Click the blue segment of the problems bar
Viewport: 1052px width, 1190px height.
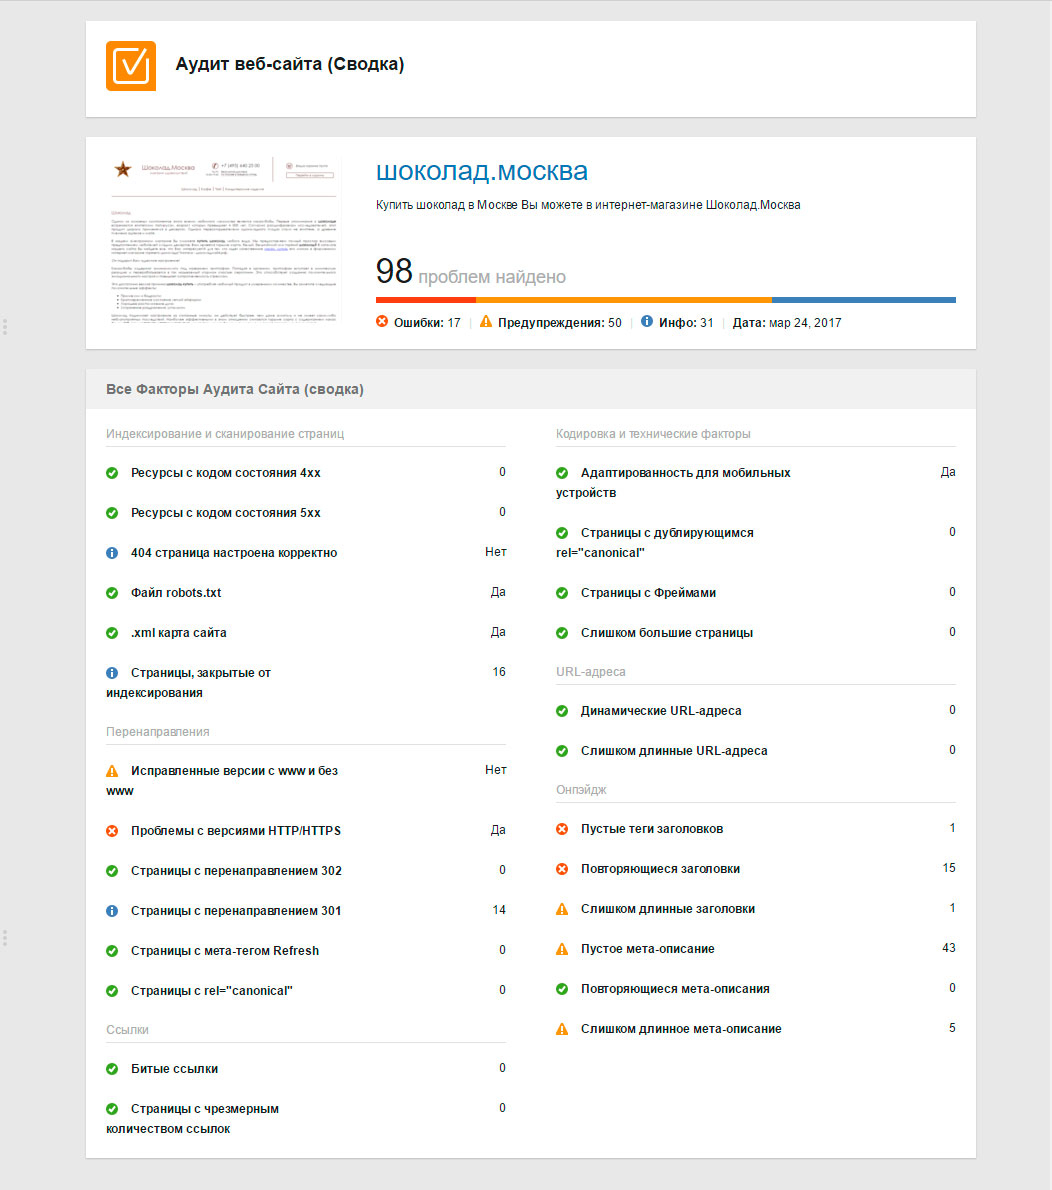864,300
